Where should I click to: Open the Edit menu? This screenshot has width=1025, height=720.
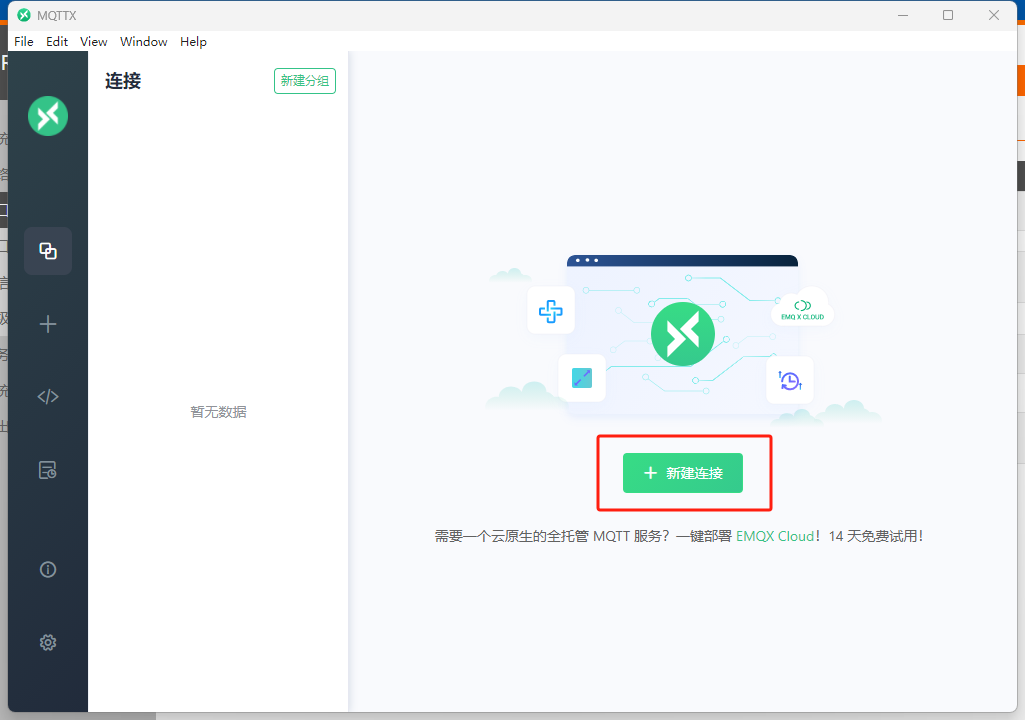click(x=57, y=41)
